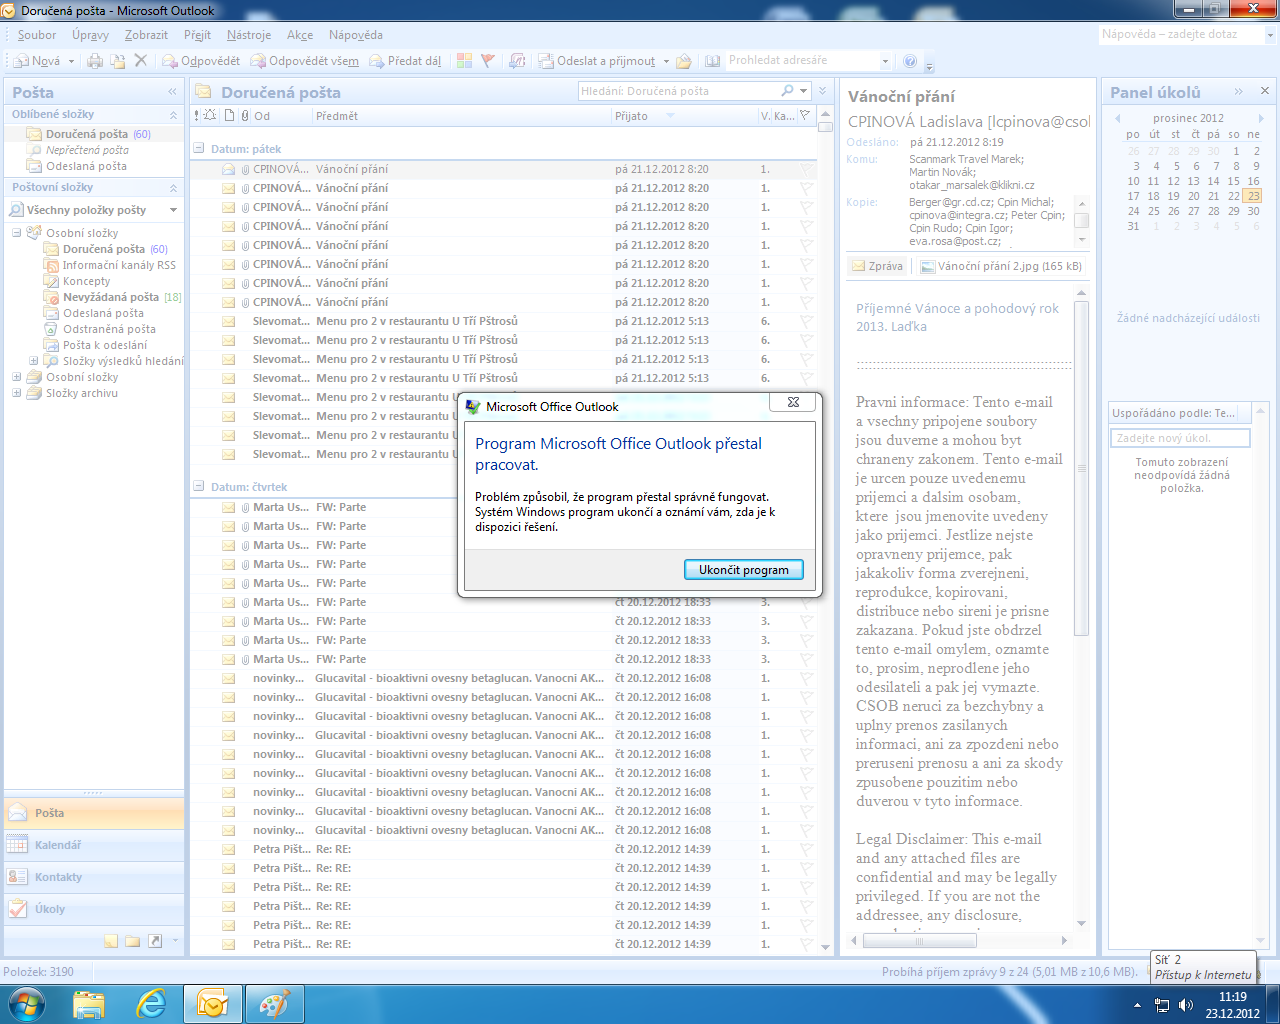Click the Move to Folder toolbar icon
This screenshot has width=1280, height=1024.
click(x=118, y=61)
